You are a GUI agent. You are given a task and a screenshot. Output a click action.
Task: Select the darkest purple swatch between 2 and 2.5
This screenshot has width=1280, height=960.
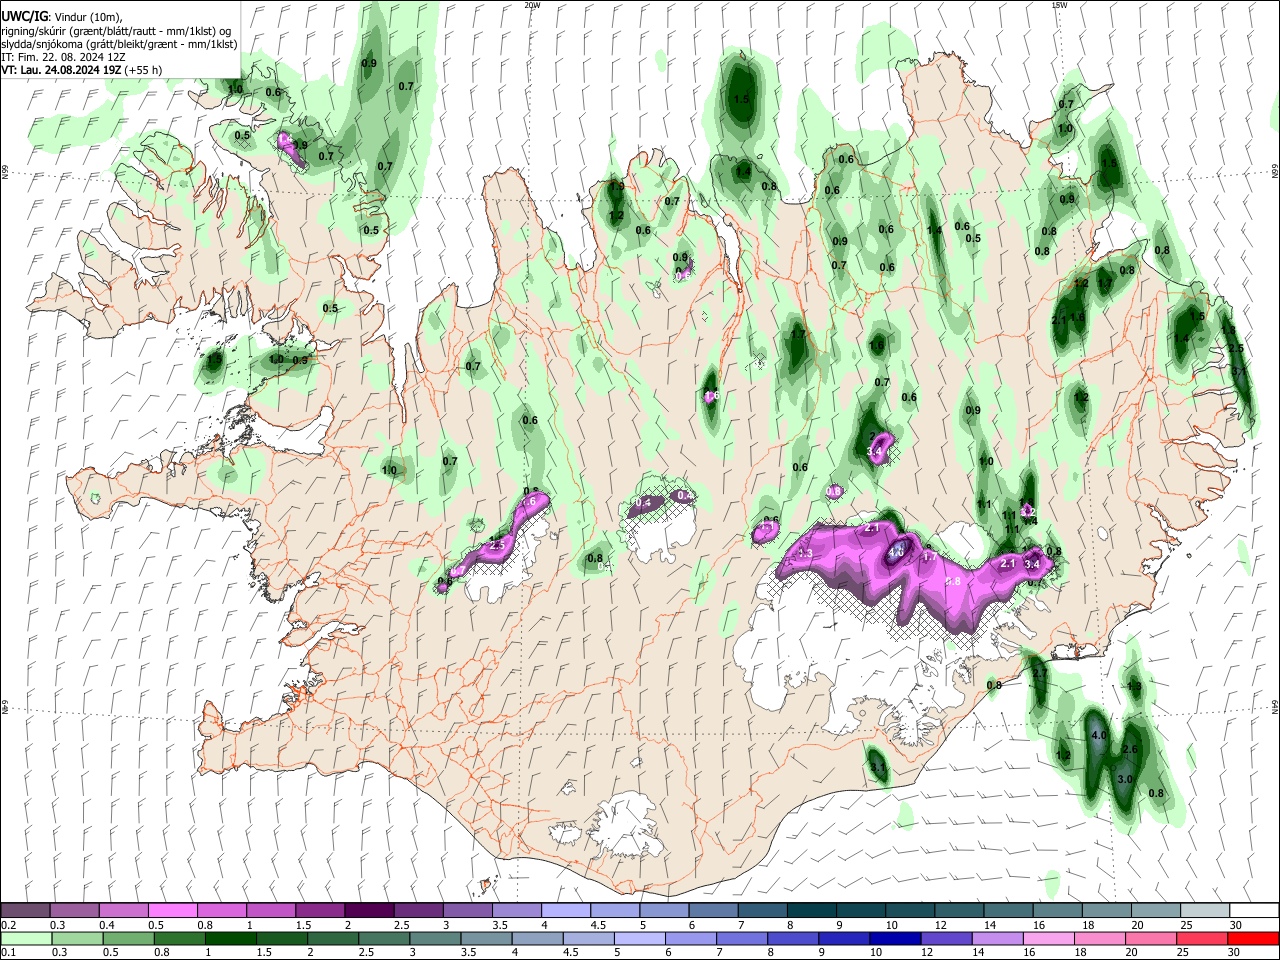[x=369, y=911]
